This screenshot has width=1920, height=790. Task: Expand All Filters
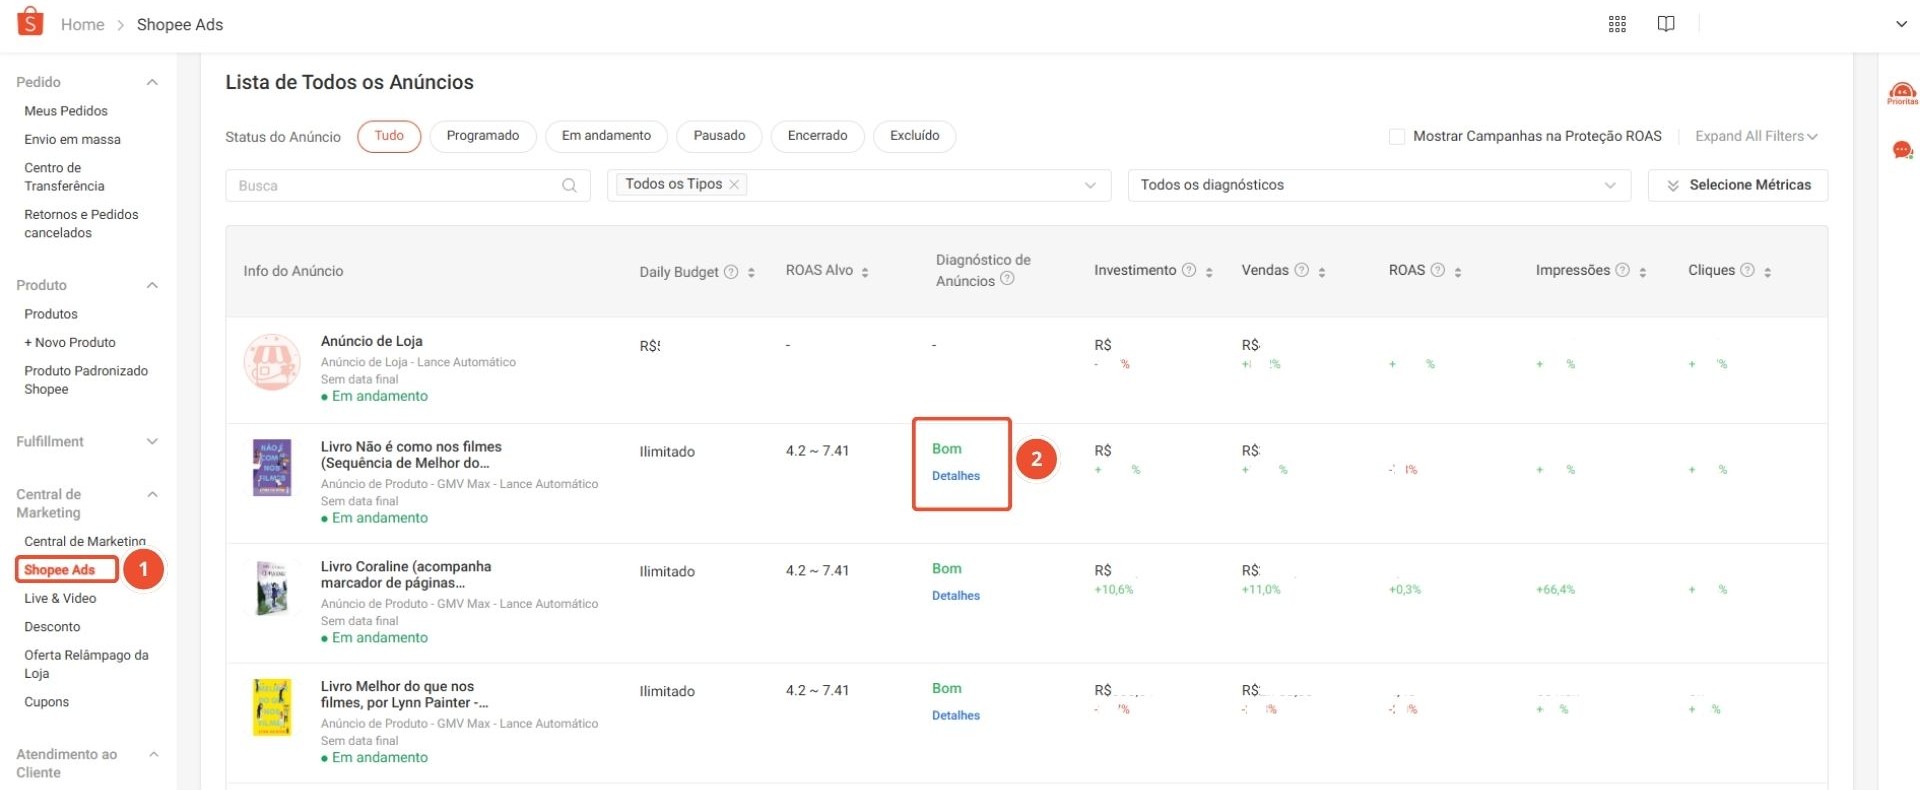[1755, 136]
